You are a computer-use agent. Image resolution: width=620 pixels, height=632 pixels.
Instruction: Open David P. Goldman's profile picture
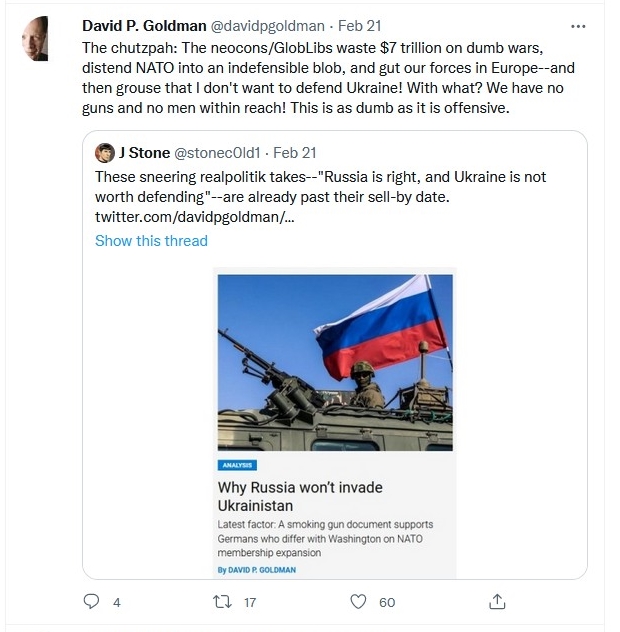[35, 38]
